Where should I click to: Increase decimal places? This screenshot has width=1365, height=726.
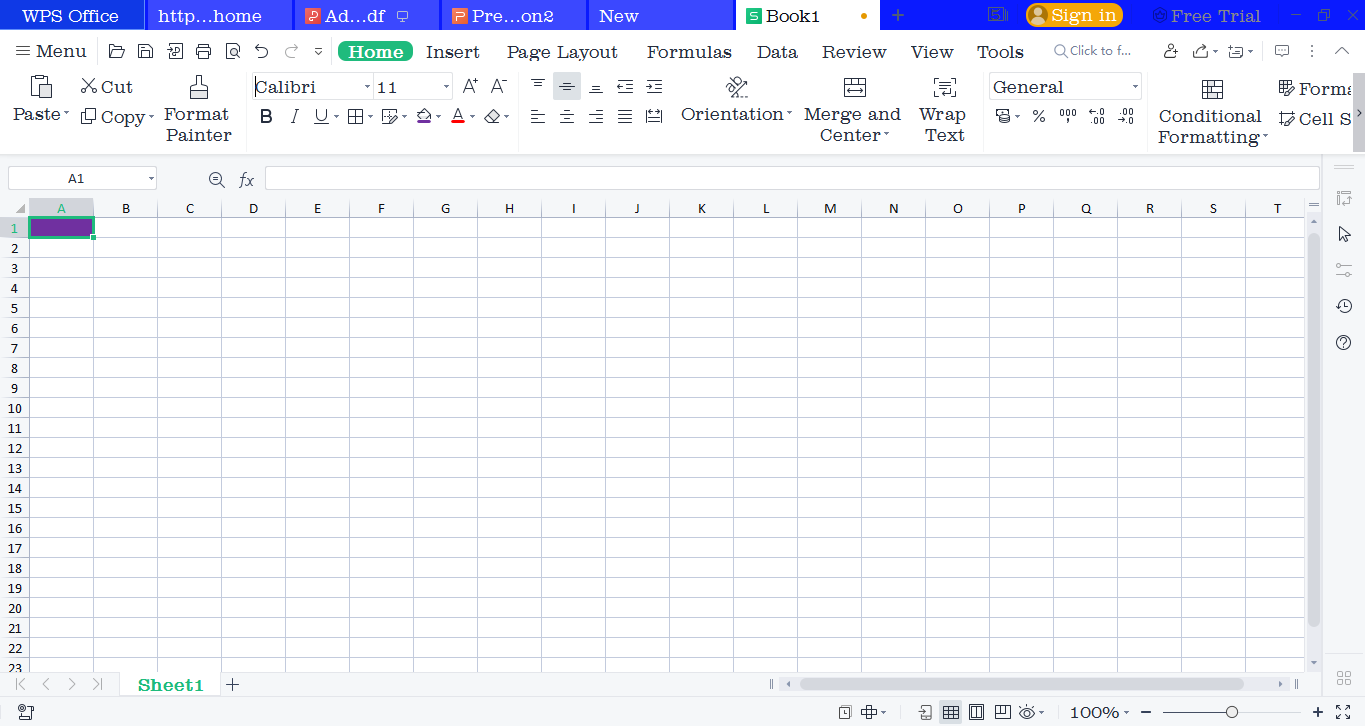click(x=1096, y=116)
